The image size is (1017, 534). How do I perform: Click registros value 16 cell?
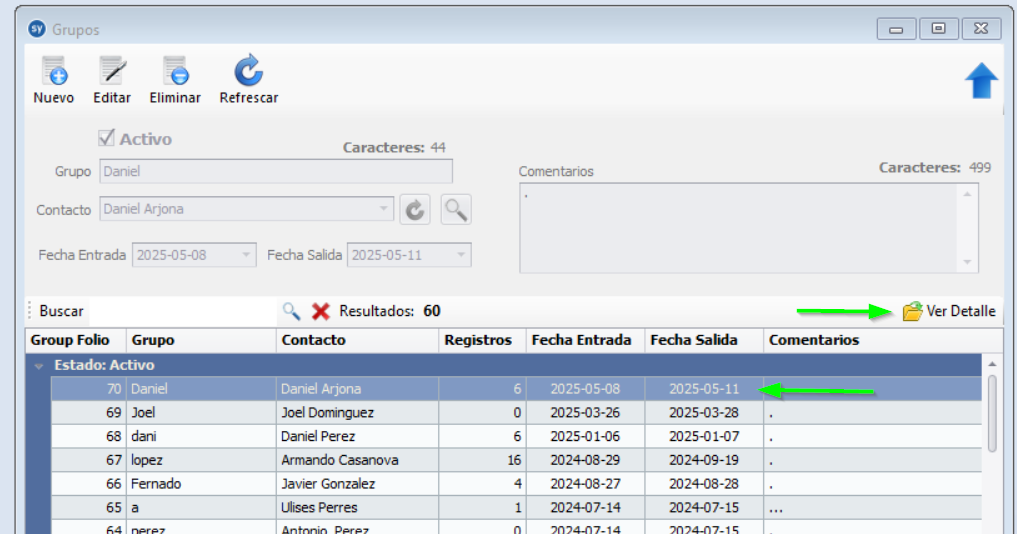pos(483,460)
